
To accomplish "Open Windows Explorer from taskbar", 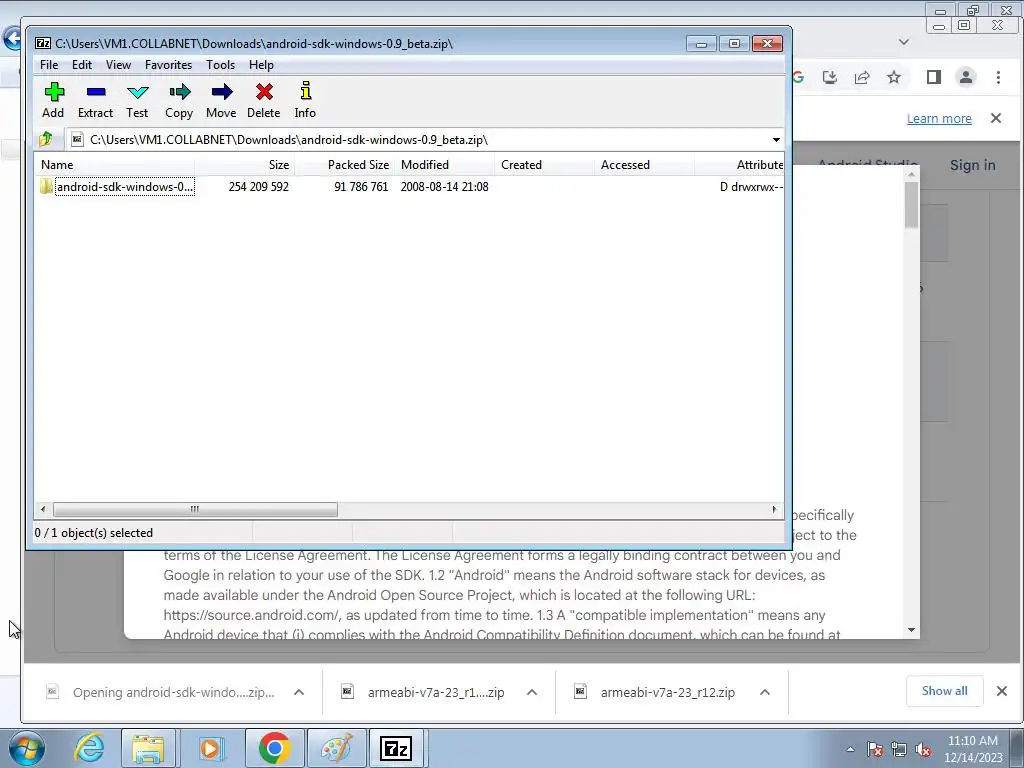I will click(148, 748).
